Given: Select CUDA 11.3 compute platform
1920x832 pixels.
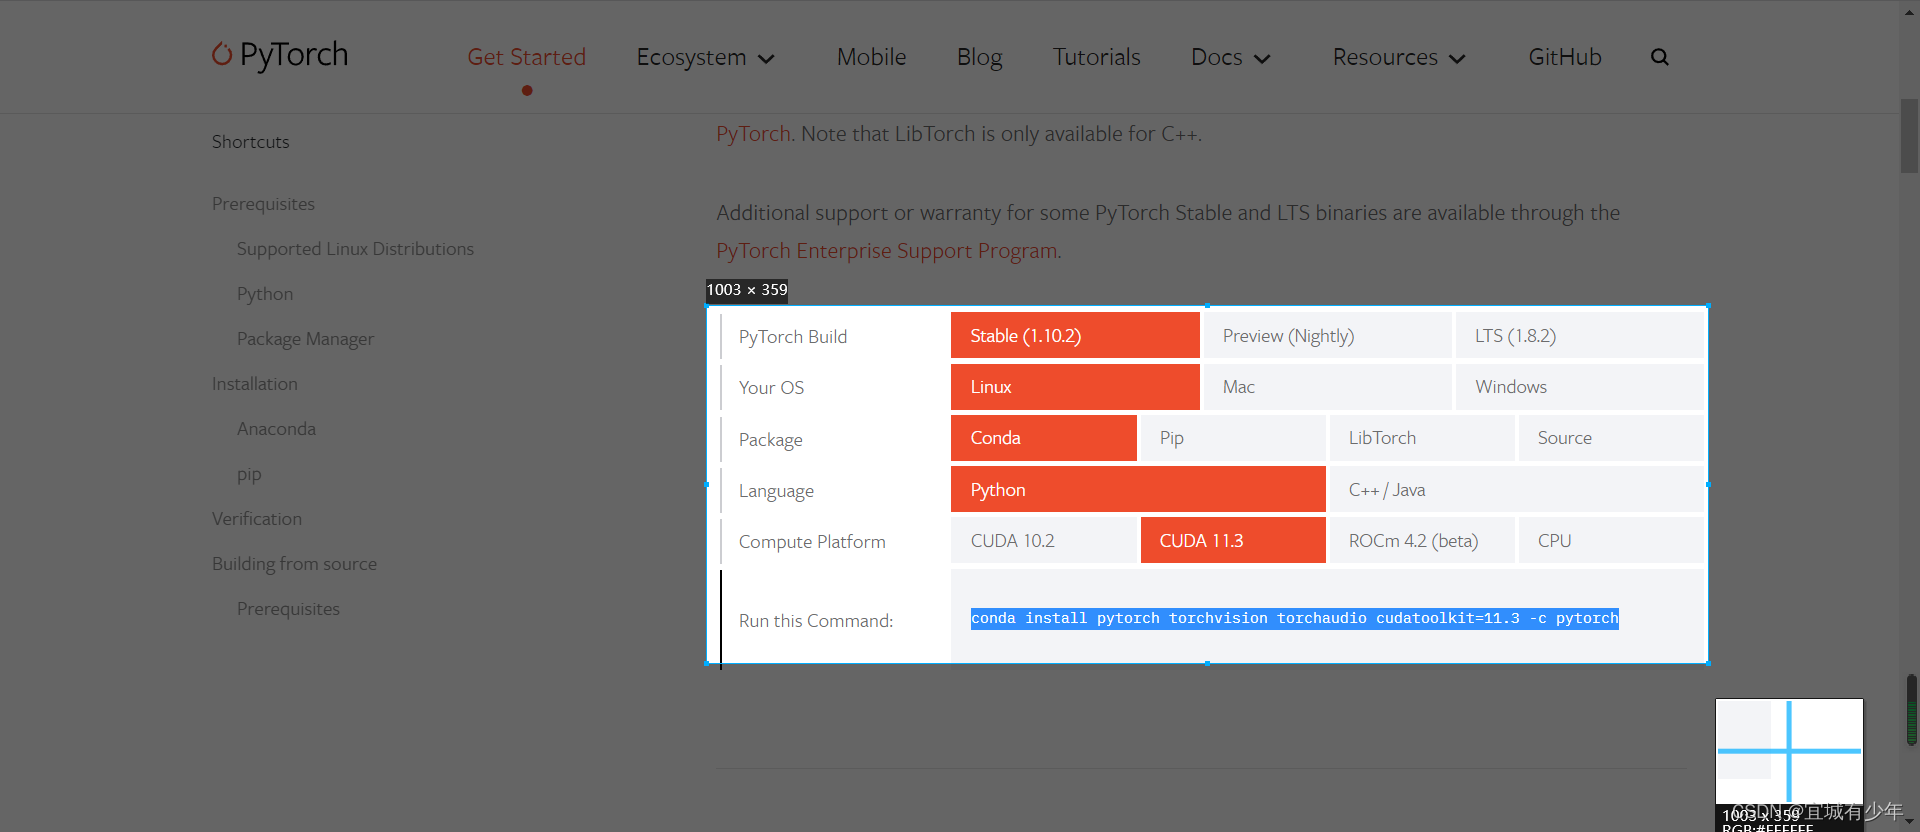Looking at the screenshot, I should [1233, 540].
